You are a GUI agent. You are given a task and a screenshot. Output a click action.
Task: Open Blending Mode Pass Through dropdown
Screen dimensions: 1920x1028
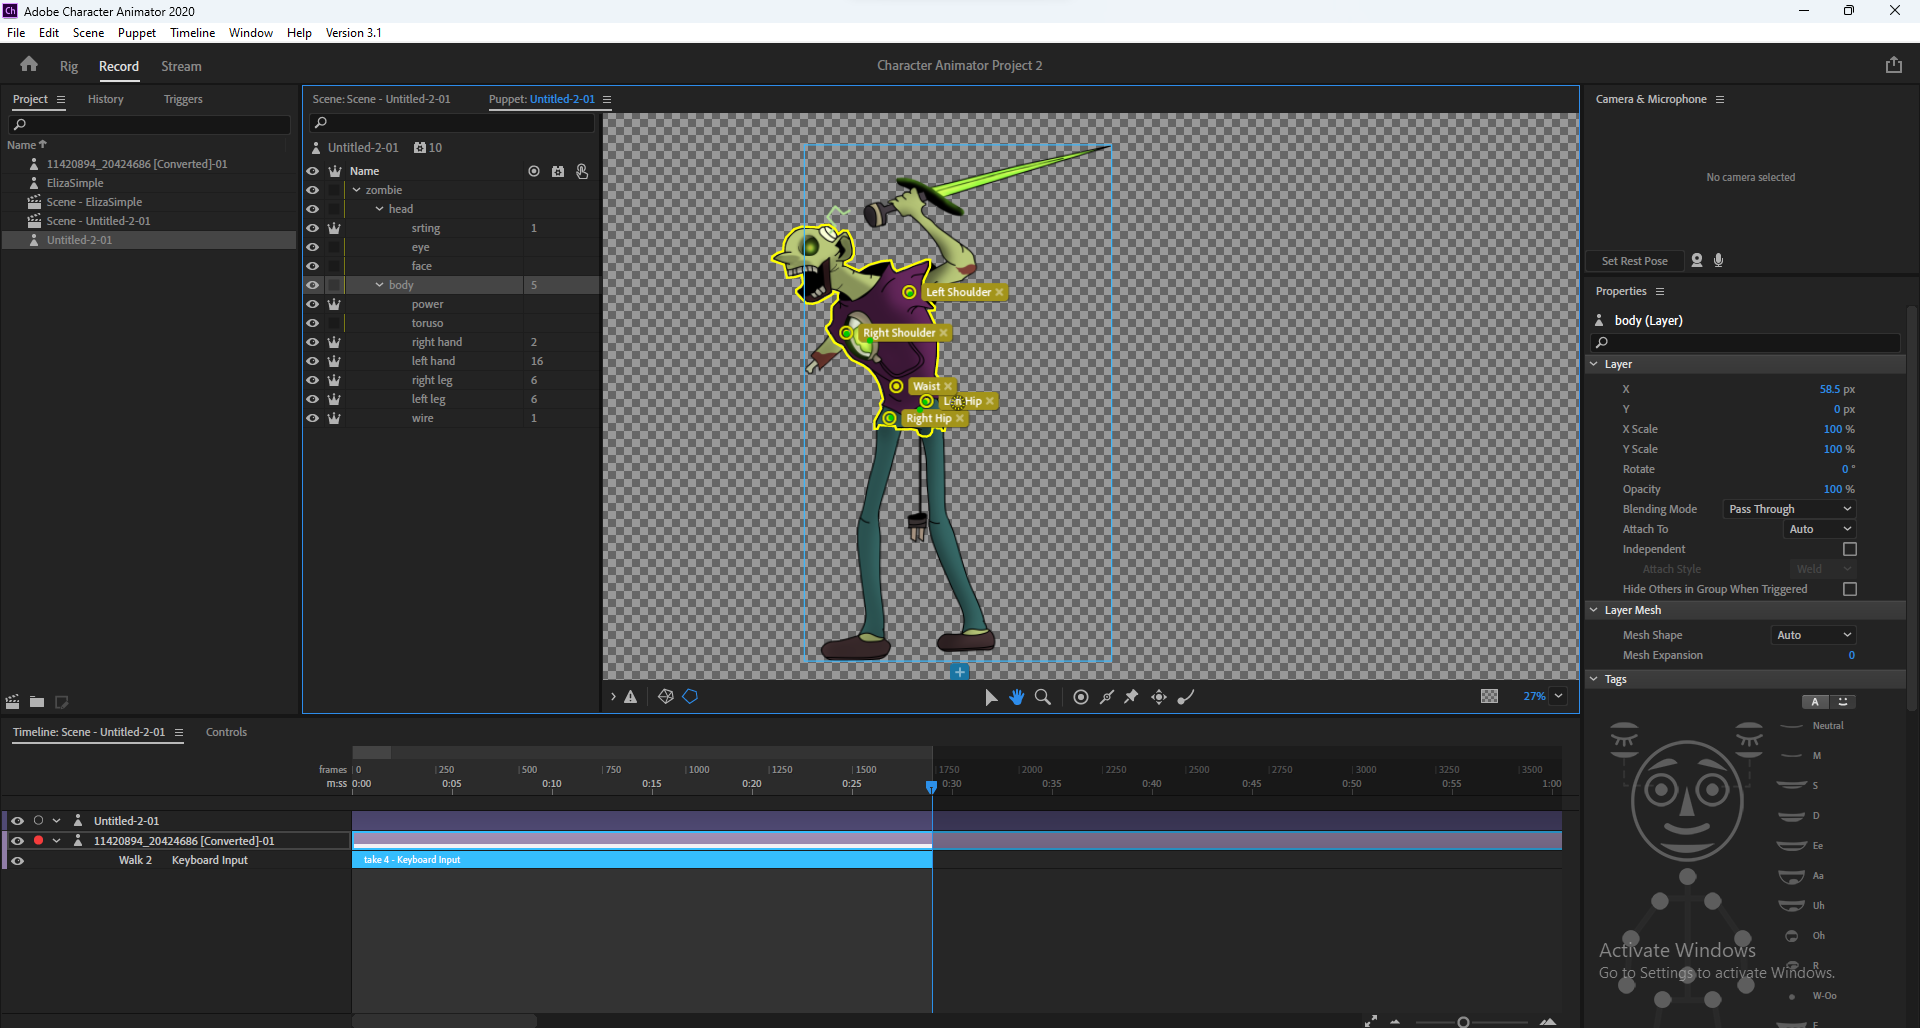(x=1789, y=509)
